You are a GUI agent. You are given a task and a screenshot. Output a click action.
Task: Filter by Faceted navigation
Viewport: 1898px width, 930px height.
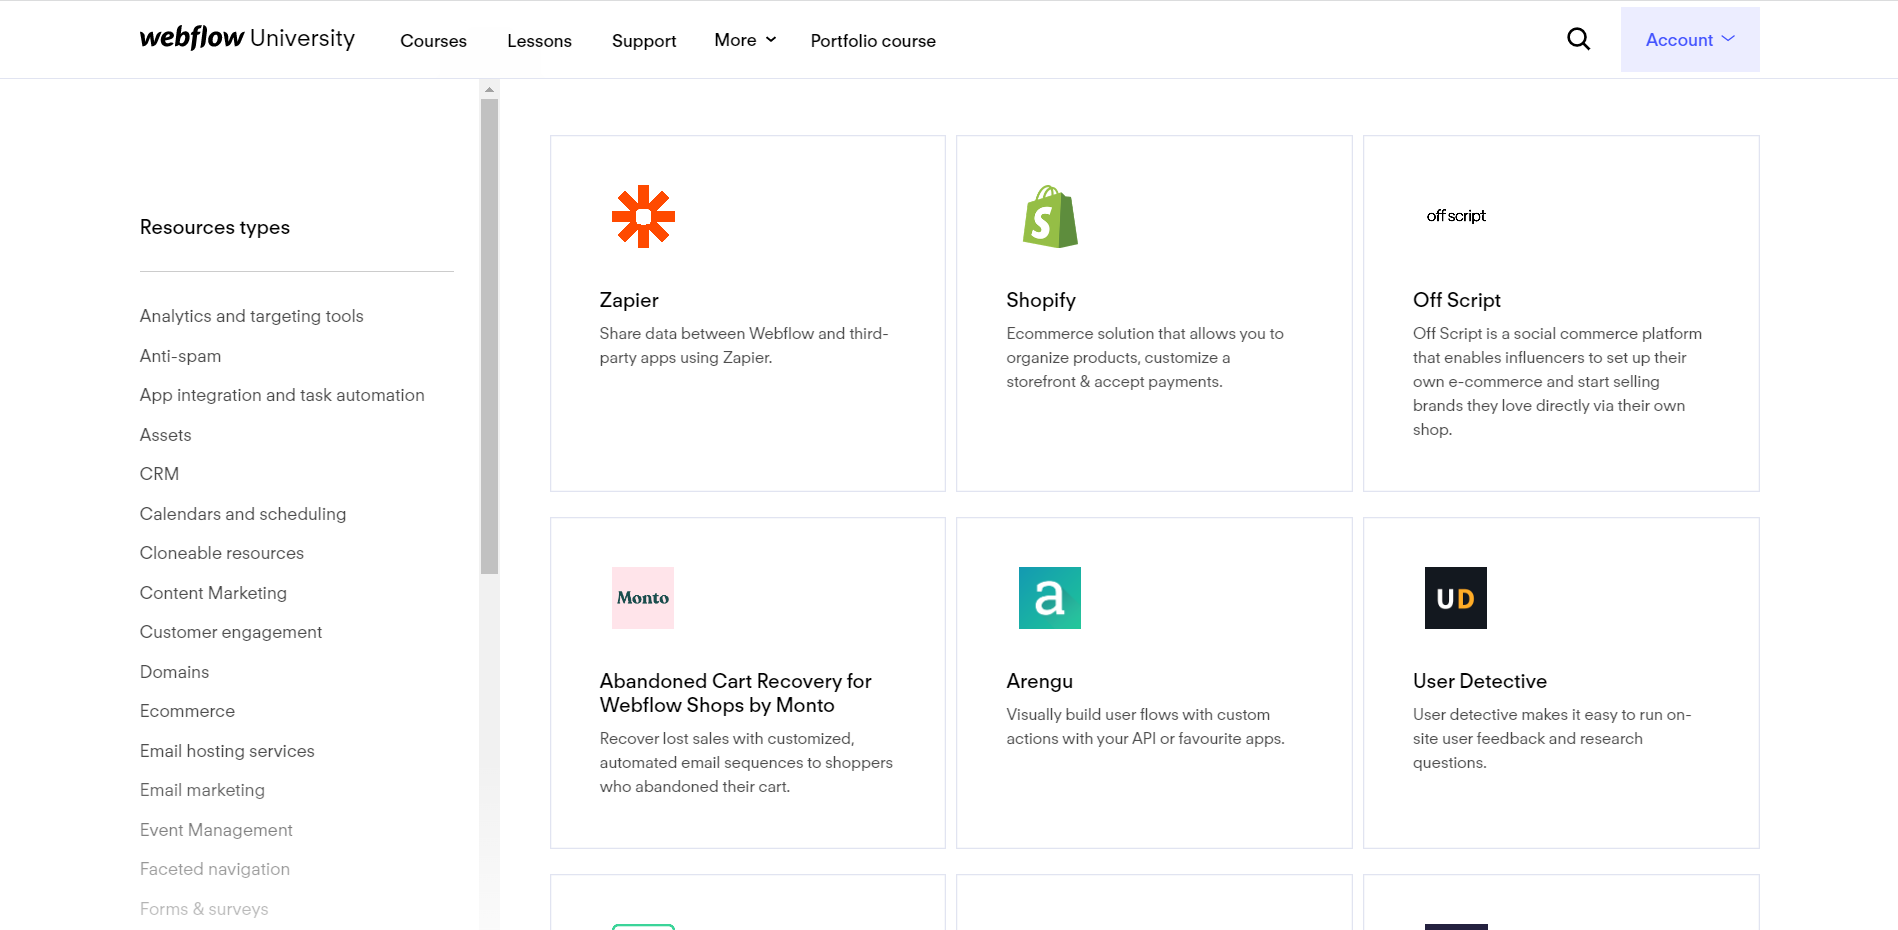point(215,869)
